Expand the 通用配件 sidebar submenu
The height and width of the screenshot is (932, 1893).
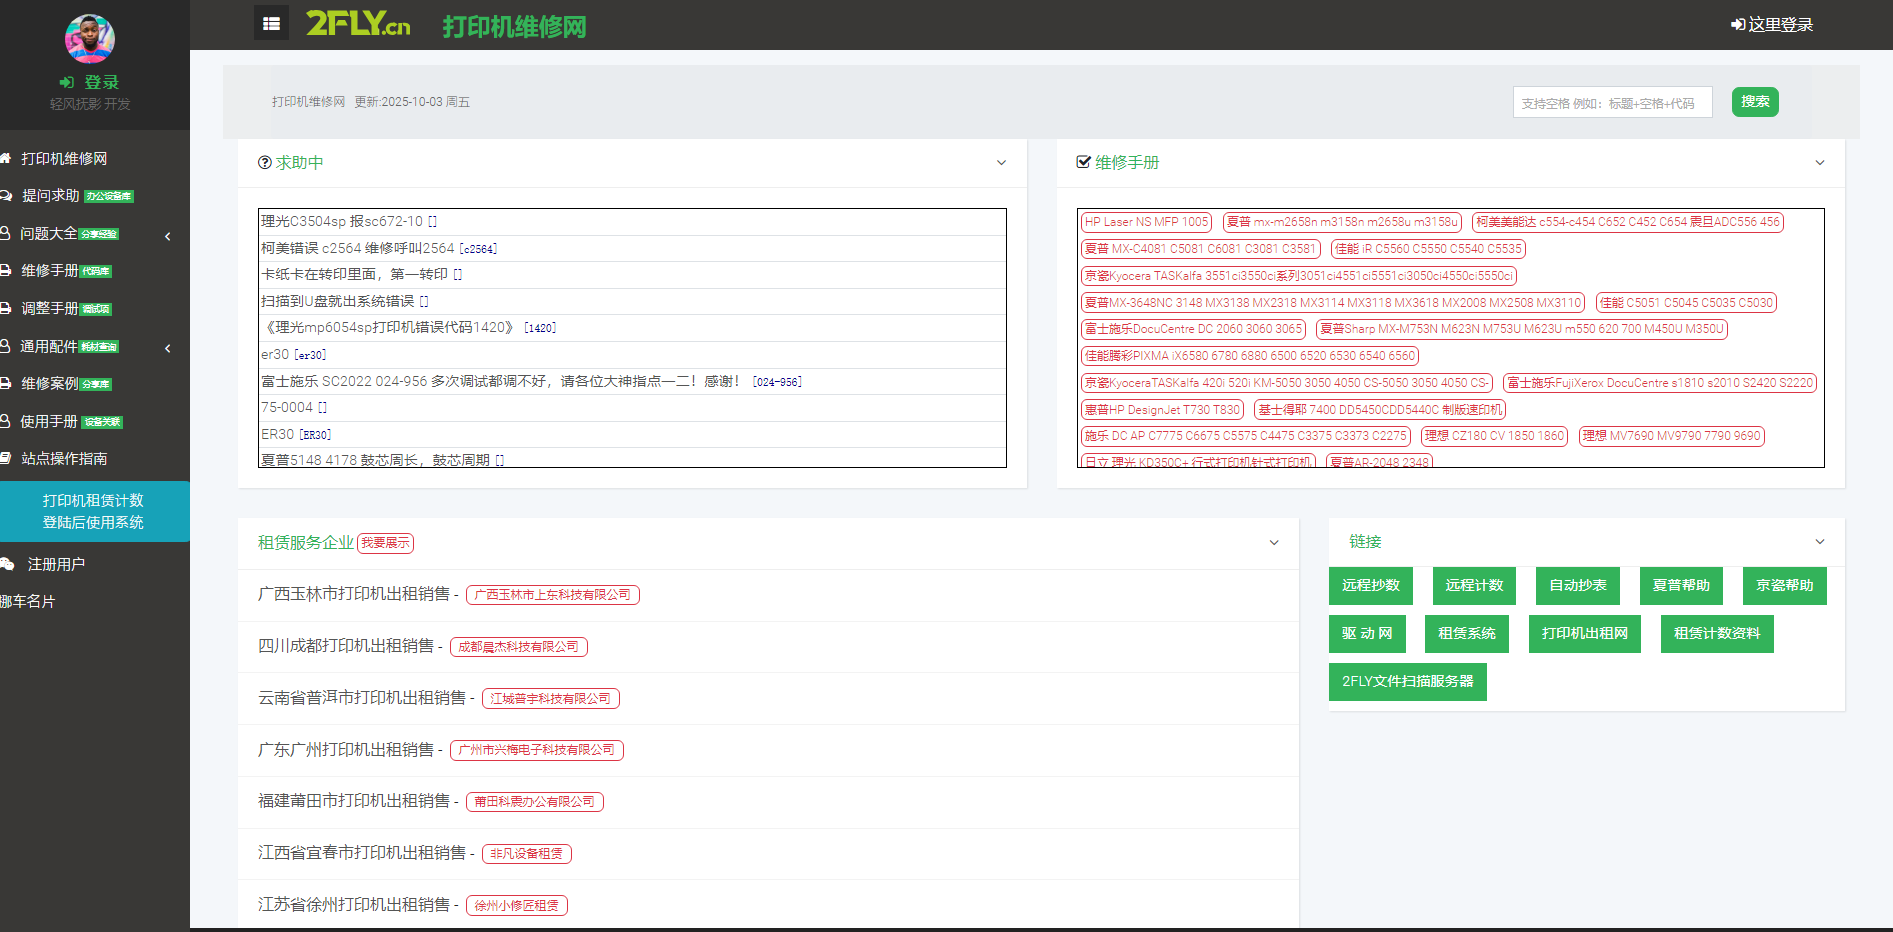pos(167,348)
